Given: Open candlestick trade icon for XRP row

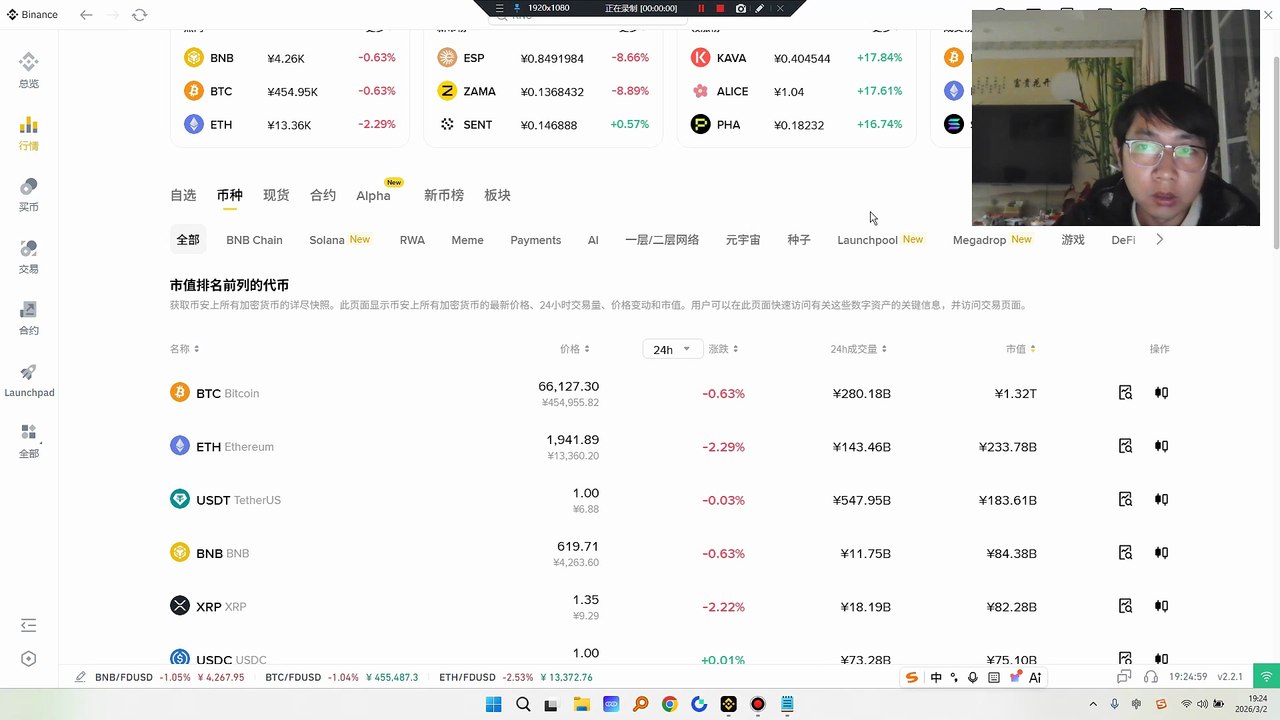Looking at the screenshot, I should coord(1161,605).
